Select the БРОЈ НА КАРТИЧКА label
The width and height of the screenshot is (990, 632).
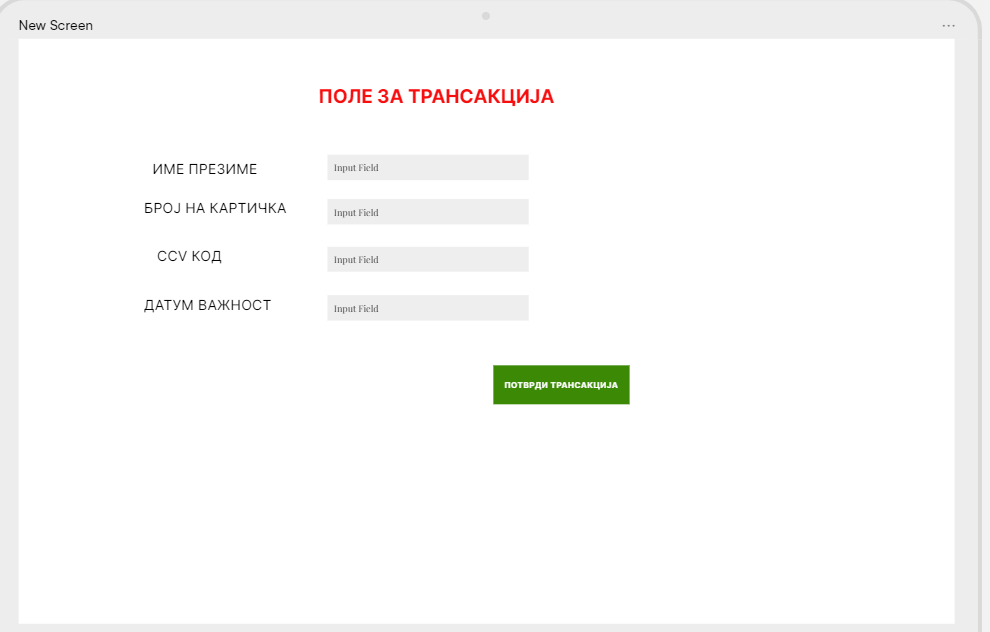[x=215, y=208]
